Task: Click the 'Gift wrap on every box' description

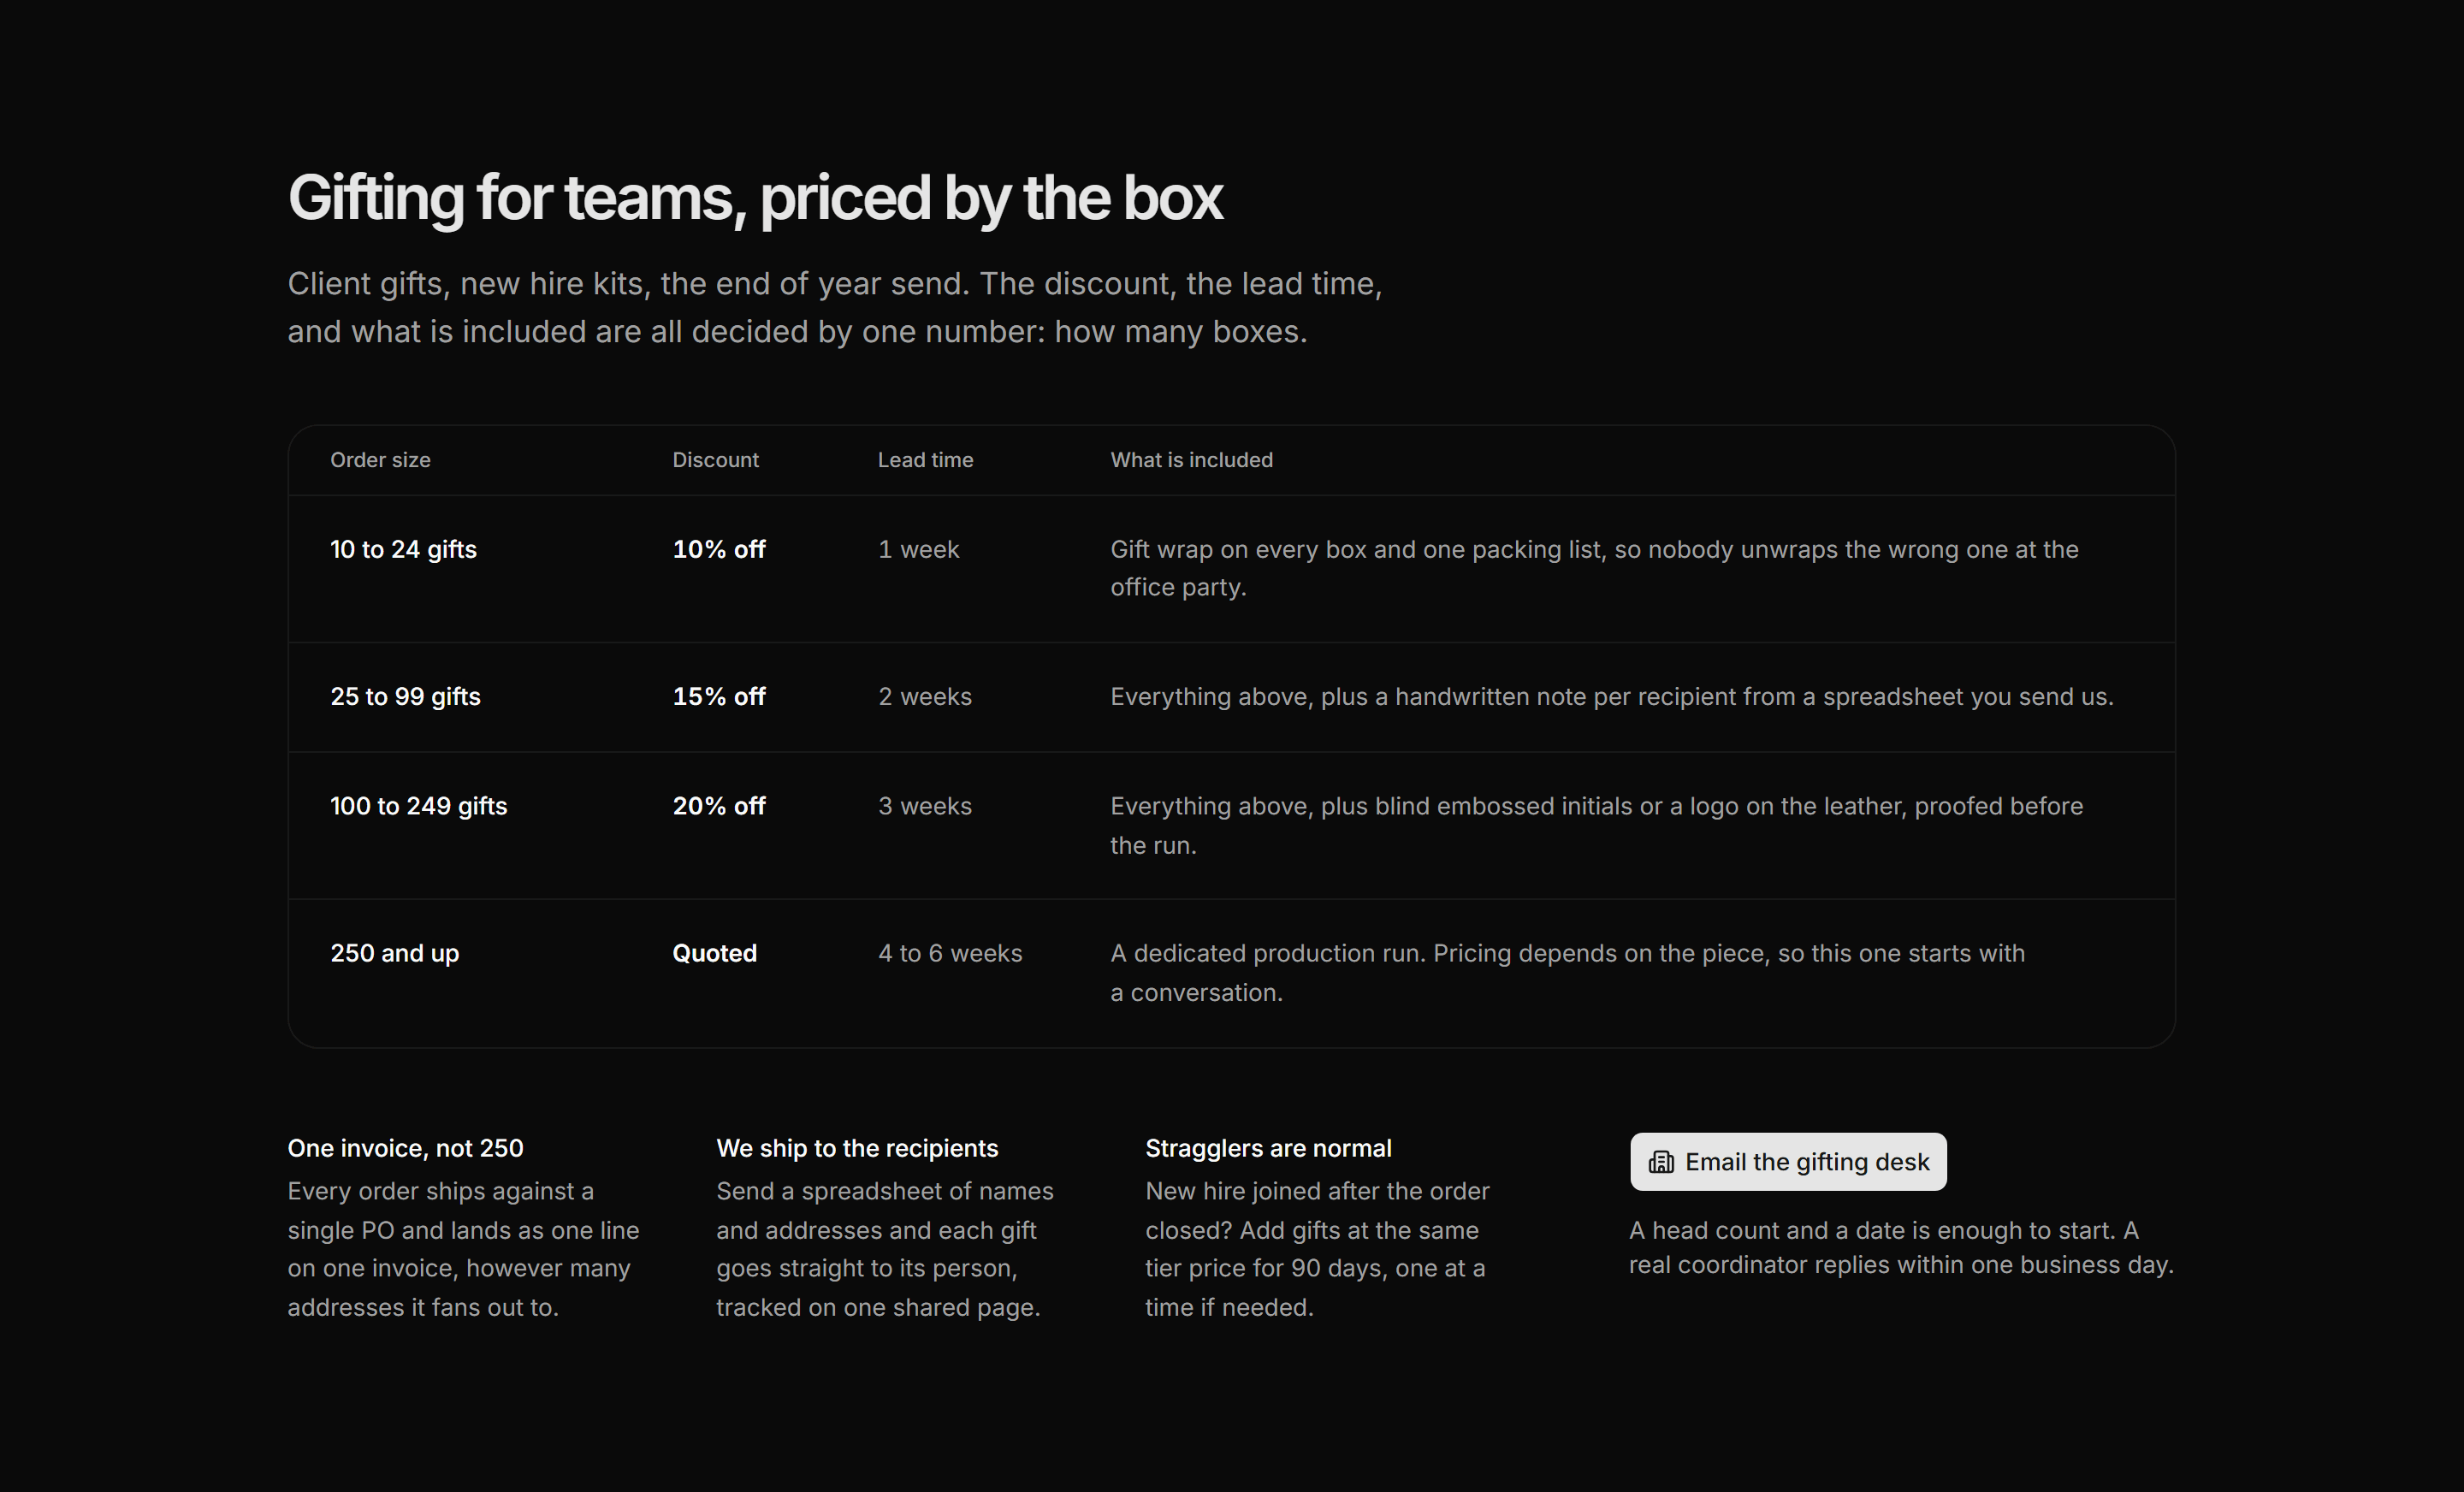Action: tap(1594, 568)
